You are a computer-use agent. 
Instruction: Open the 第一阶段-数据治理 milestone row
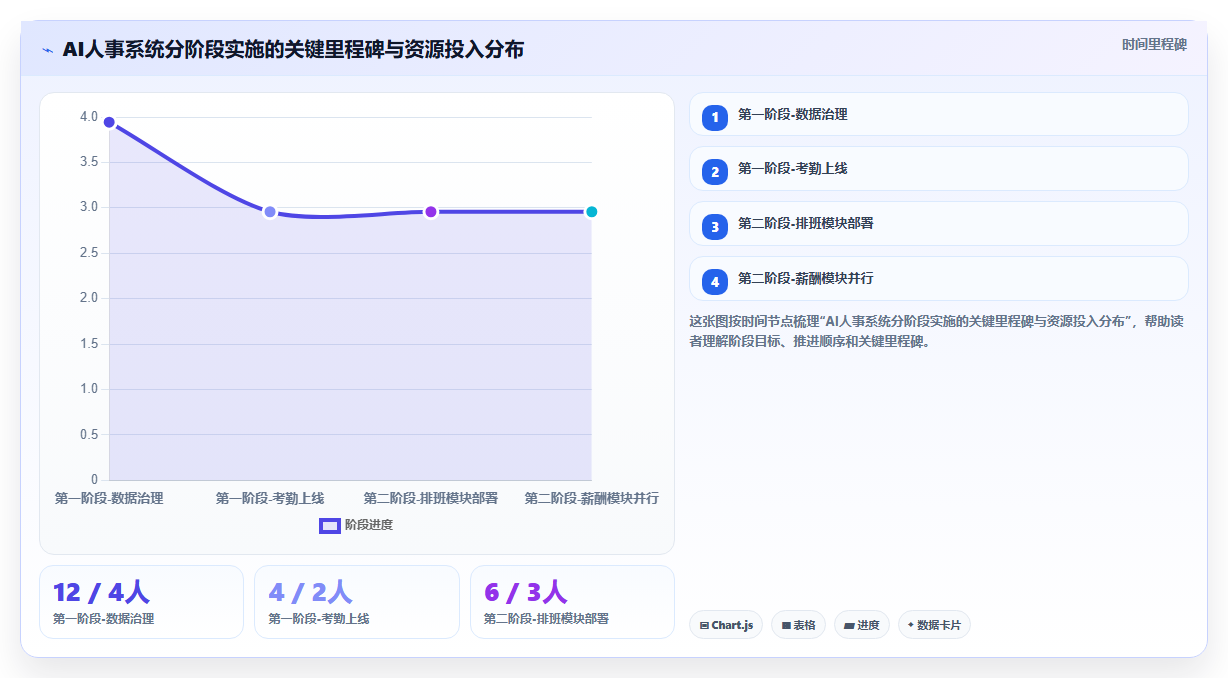coord(938,114)
